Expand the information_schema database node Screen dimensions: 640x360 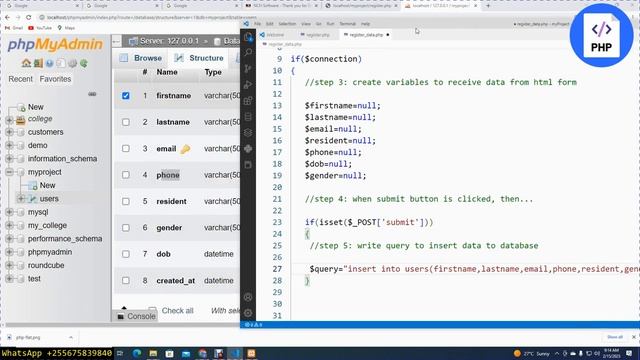pos(9,159)
